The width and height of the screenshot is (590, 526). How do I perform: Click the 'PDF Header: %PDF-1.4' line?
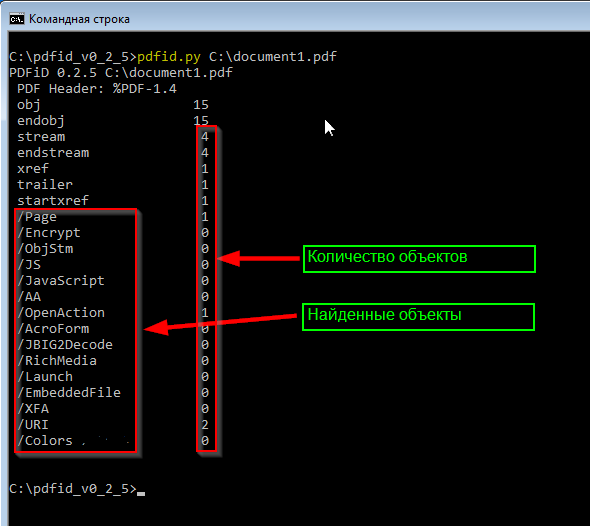(x=97, y=89)
